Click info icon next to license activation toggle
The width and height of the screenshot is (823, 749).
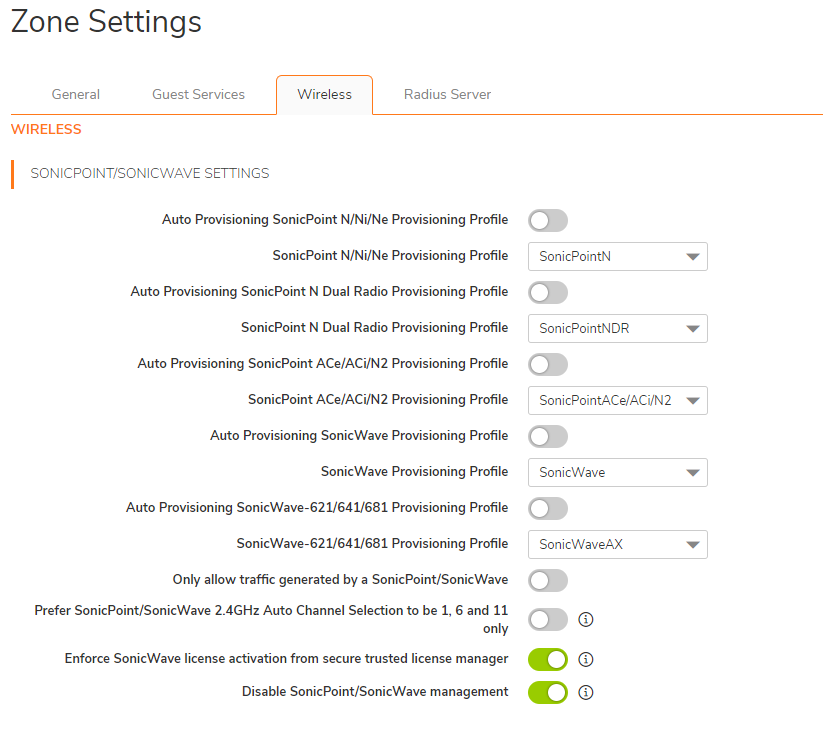pos(587,660)
